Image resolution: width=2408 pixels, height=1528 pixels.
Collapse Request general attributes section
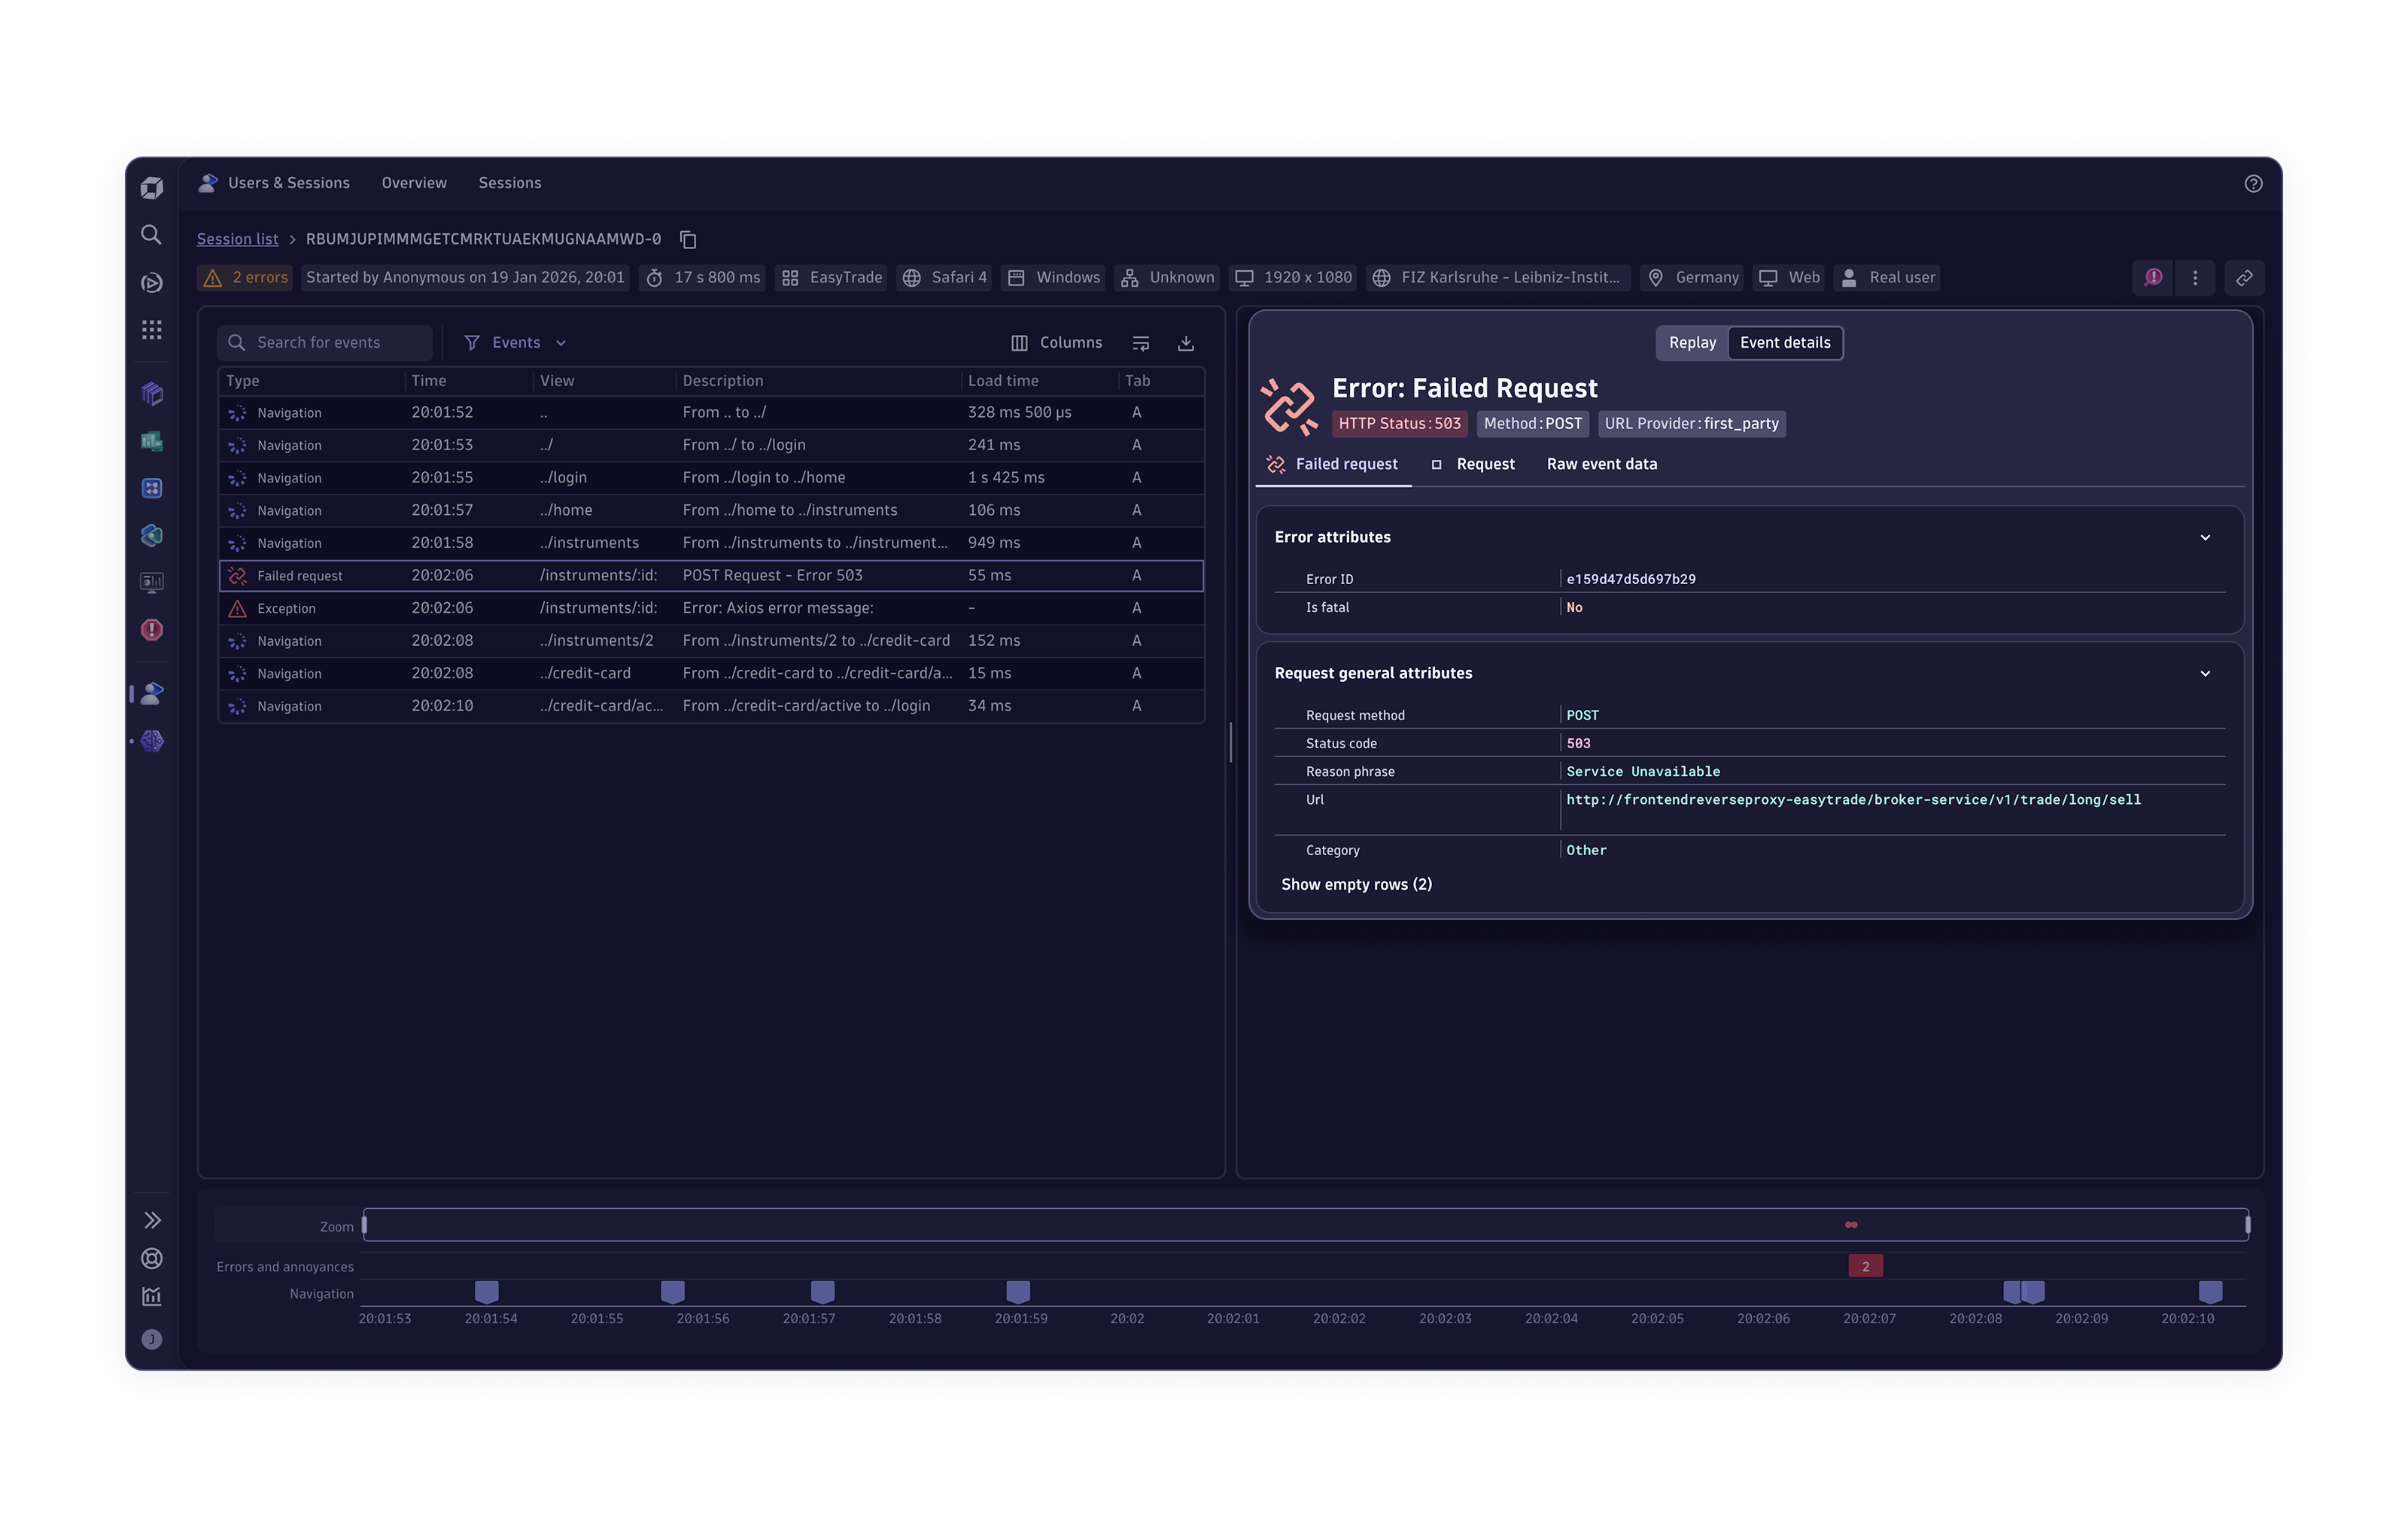2204,673
